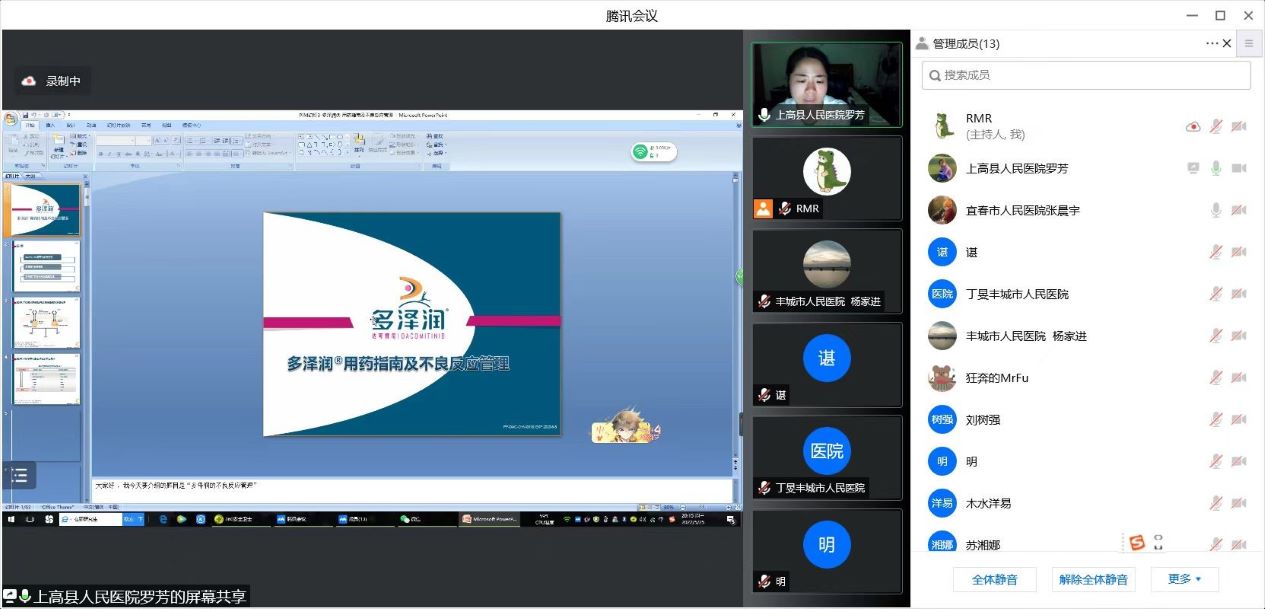Toggle camera icon for 木水洋易

[1239, 503]
